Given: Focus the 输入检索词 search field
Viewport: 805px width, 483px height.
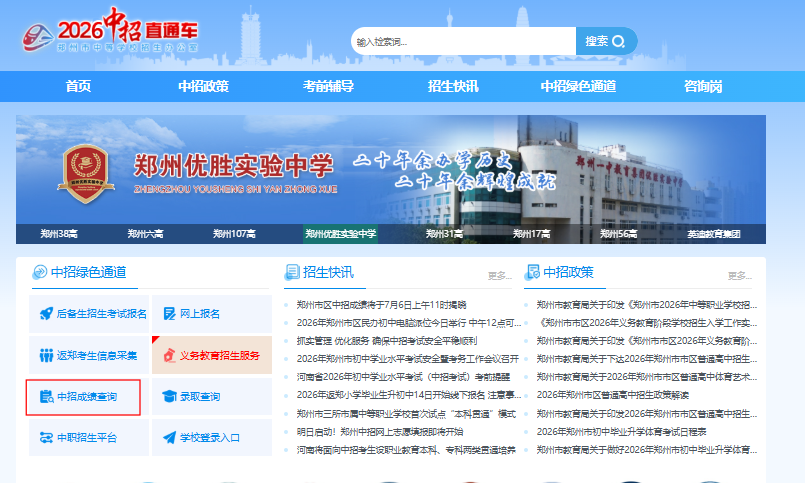Looking at the screenshot, I should coord(463,41).
